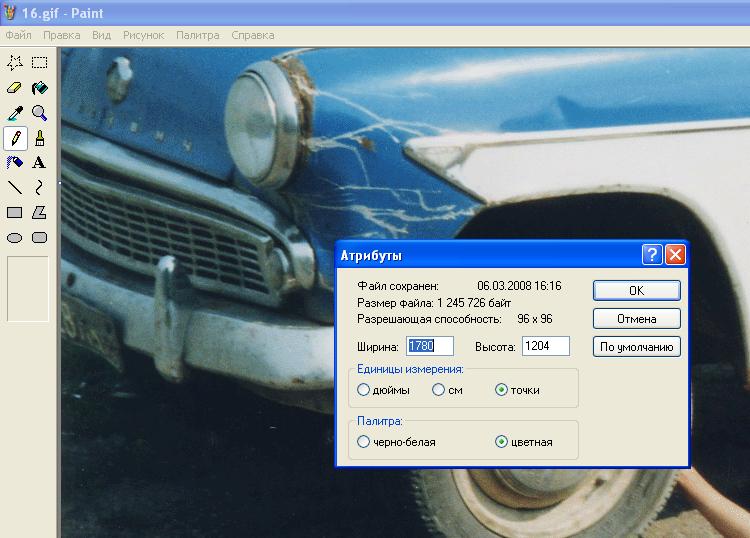Click the Высота height input field

click(x=545, y=346)
